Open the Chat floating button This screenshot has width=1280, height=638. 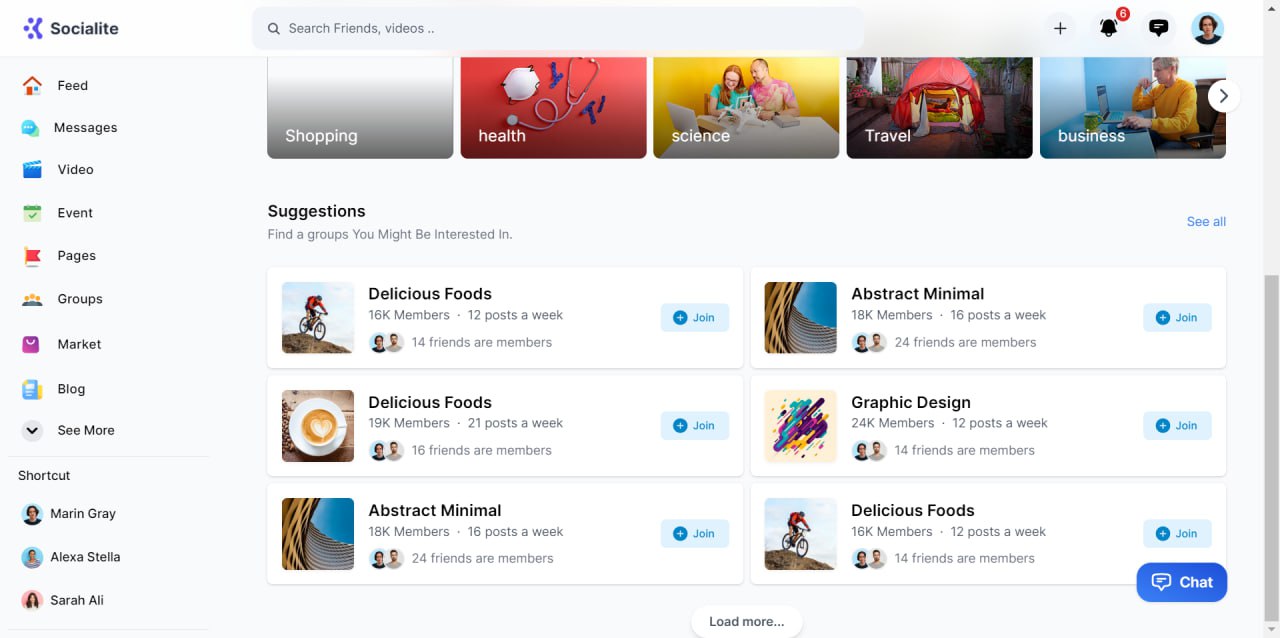[1181, 582]
